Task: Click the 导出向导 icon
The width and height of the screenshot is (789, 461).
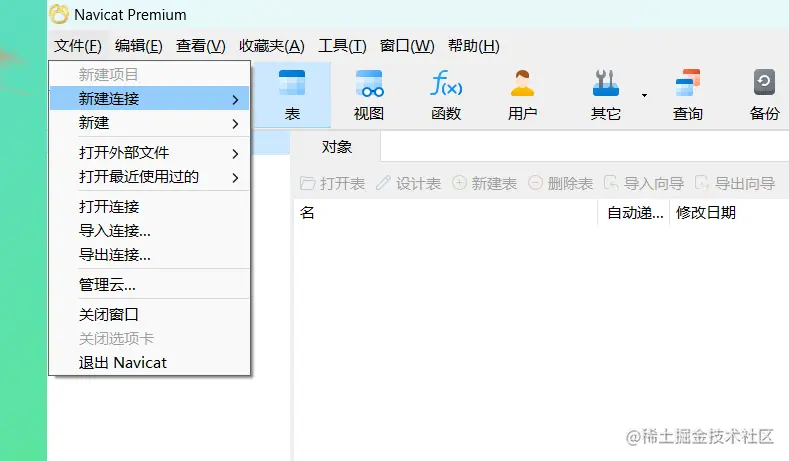Action: (x=702, y=183)
